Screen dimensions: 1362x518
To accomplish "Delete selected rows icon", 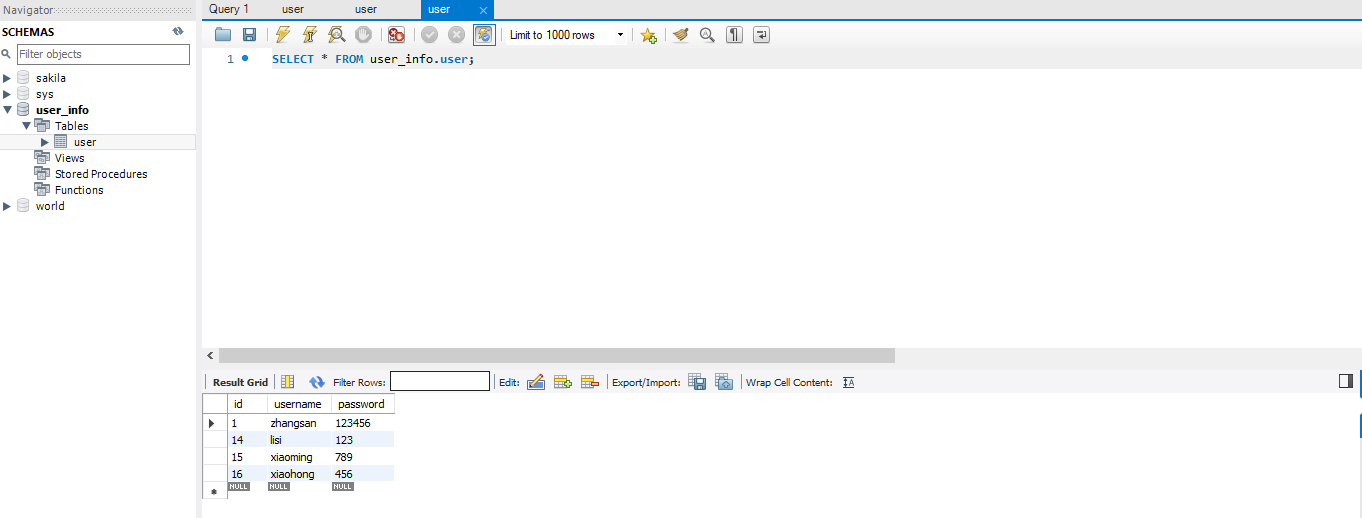I will 589,382.
